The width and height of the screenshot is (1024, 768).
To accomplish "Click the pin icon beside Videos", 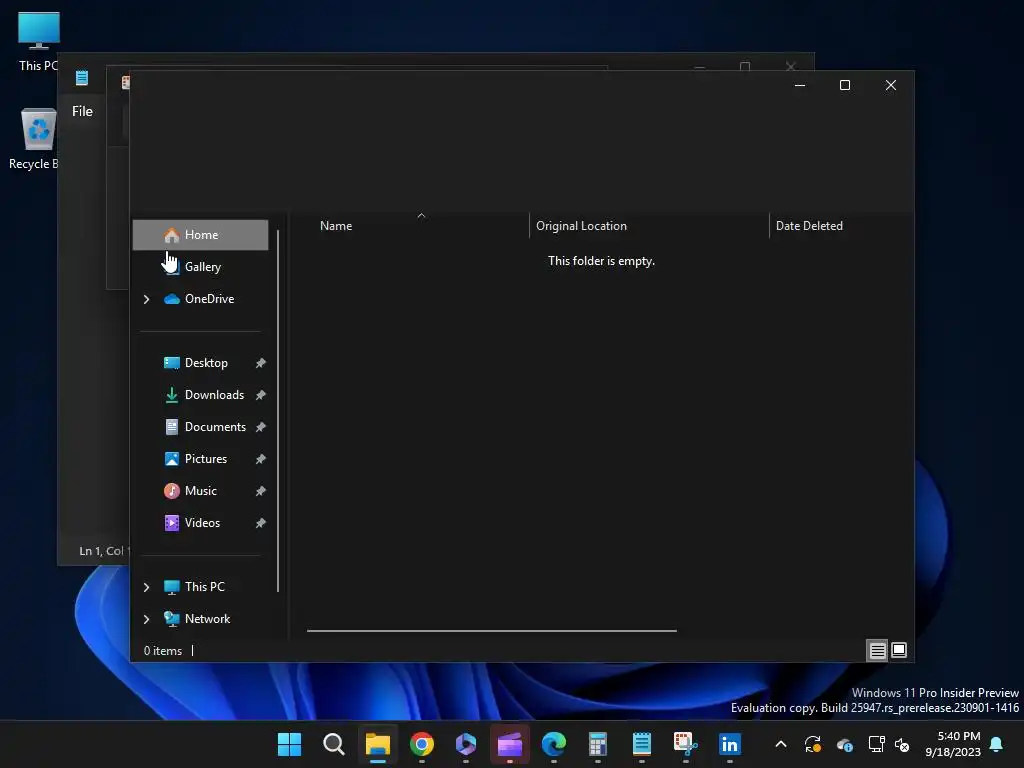I will pyautogui.click(x=261, y=523).
